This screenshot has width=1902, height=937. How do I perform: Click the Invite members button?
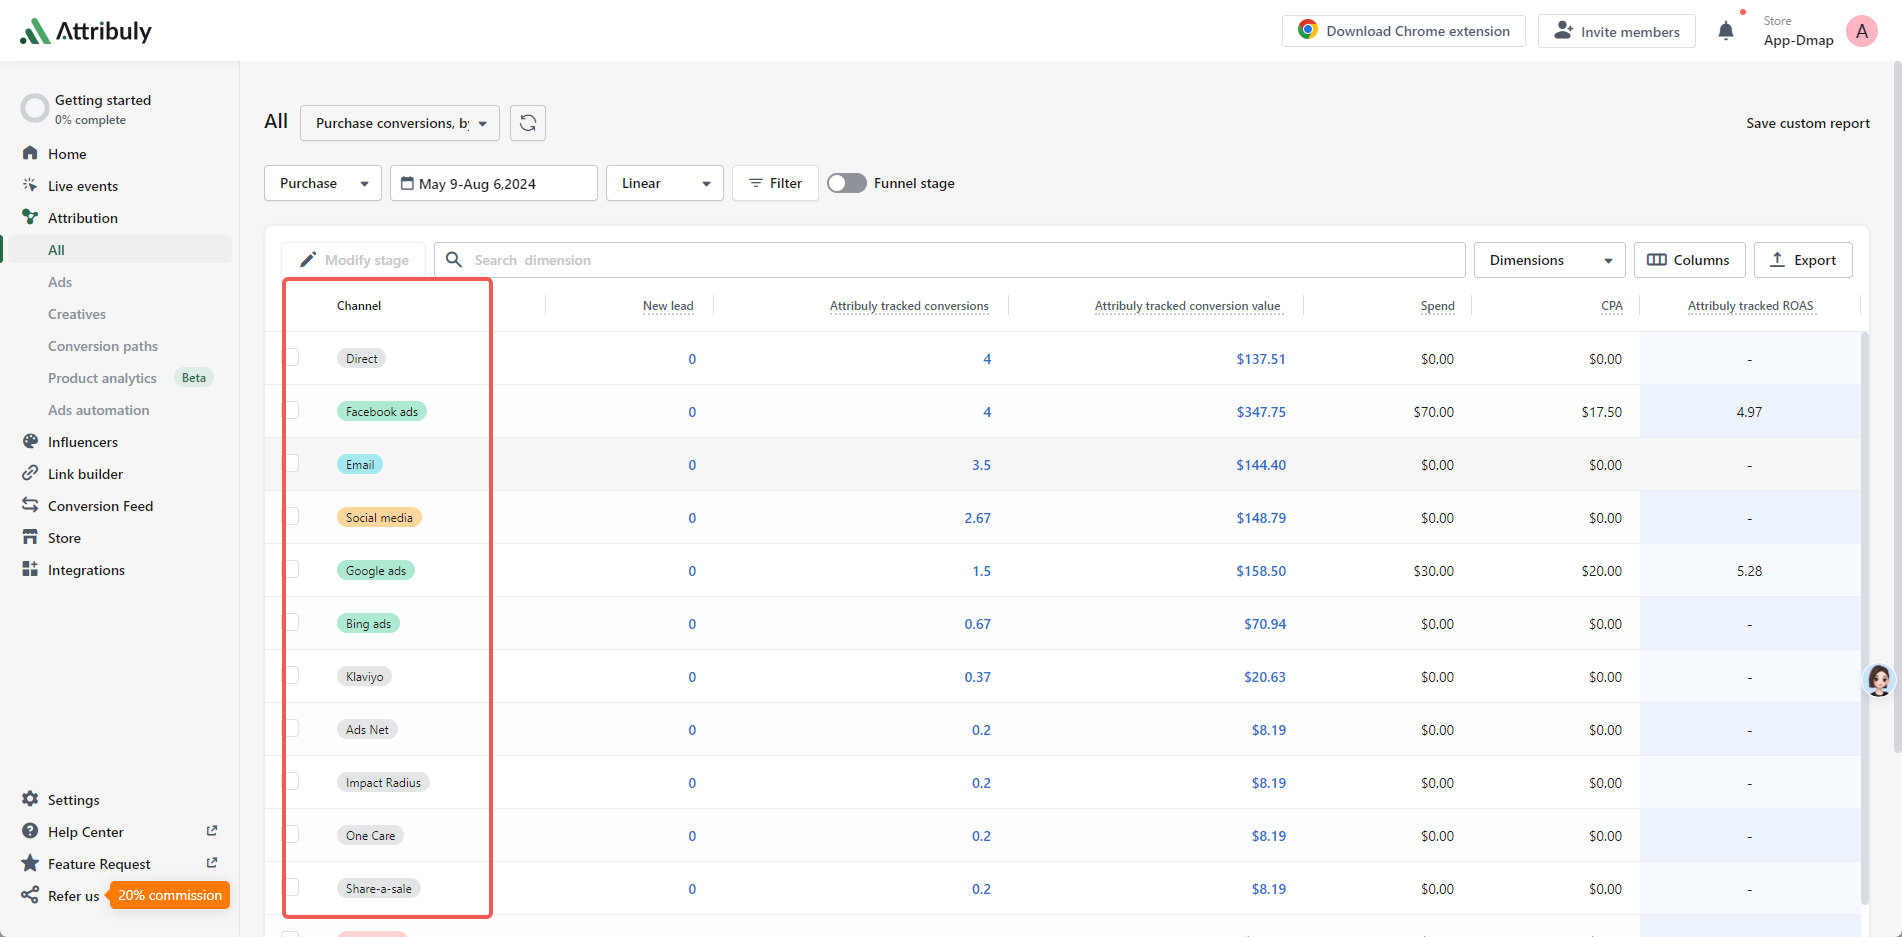tap(1617, 31)
